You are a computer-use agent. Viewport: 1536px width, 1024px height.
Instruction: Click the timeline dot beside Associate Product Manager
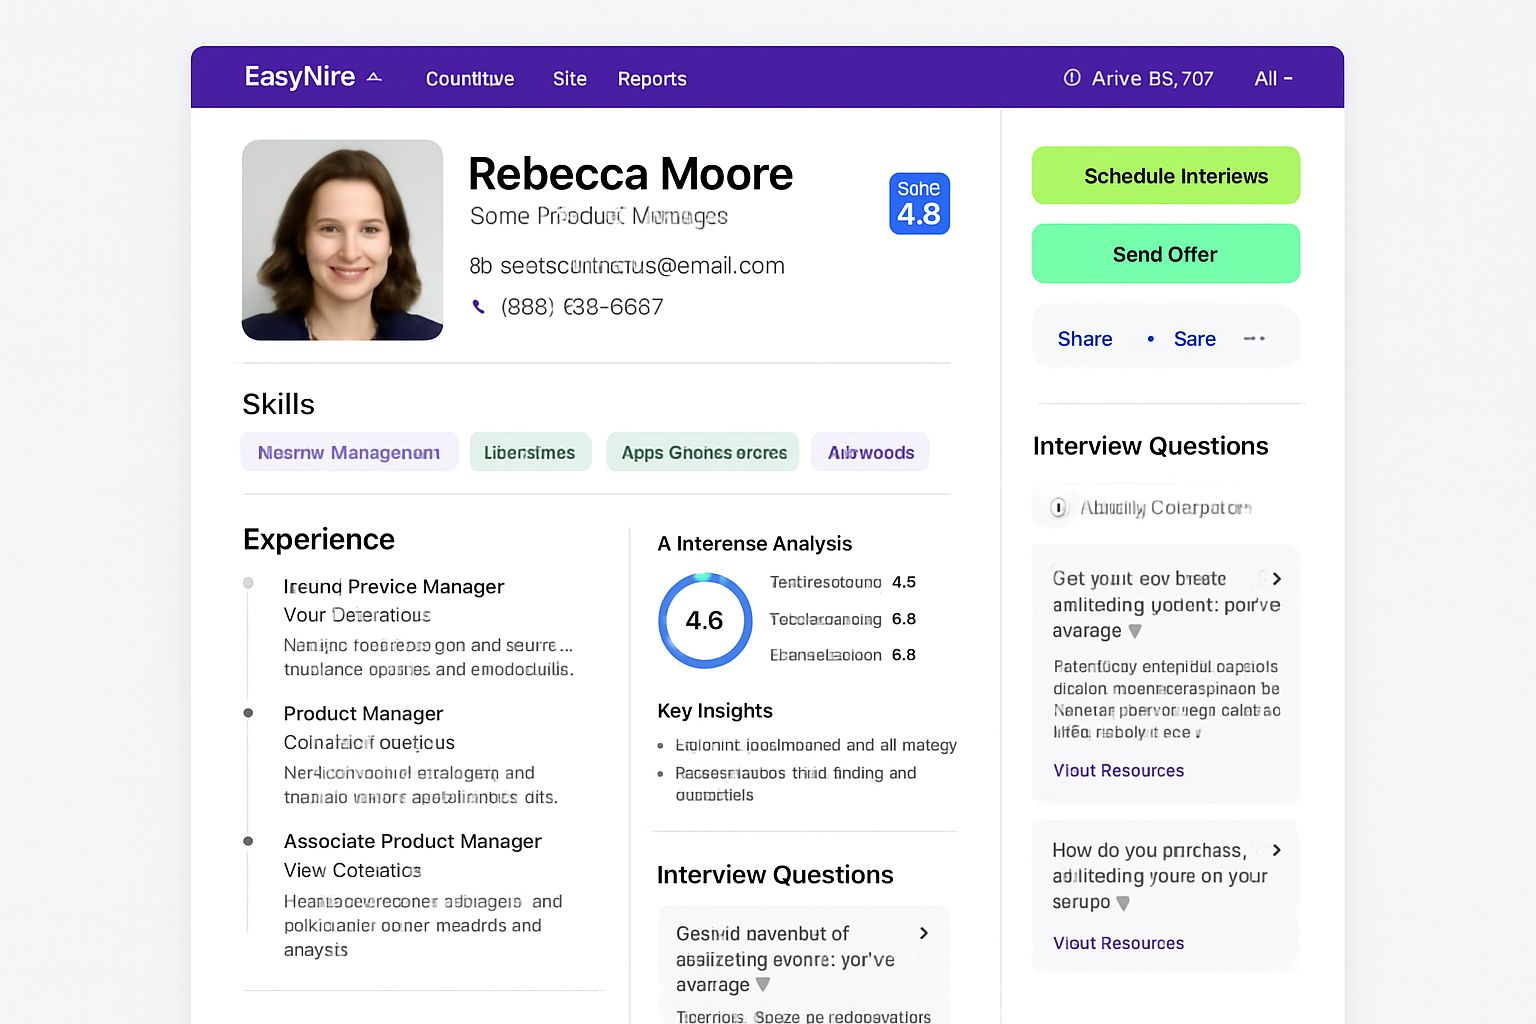[x=249, y=840]
